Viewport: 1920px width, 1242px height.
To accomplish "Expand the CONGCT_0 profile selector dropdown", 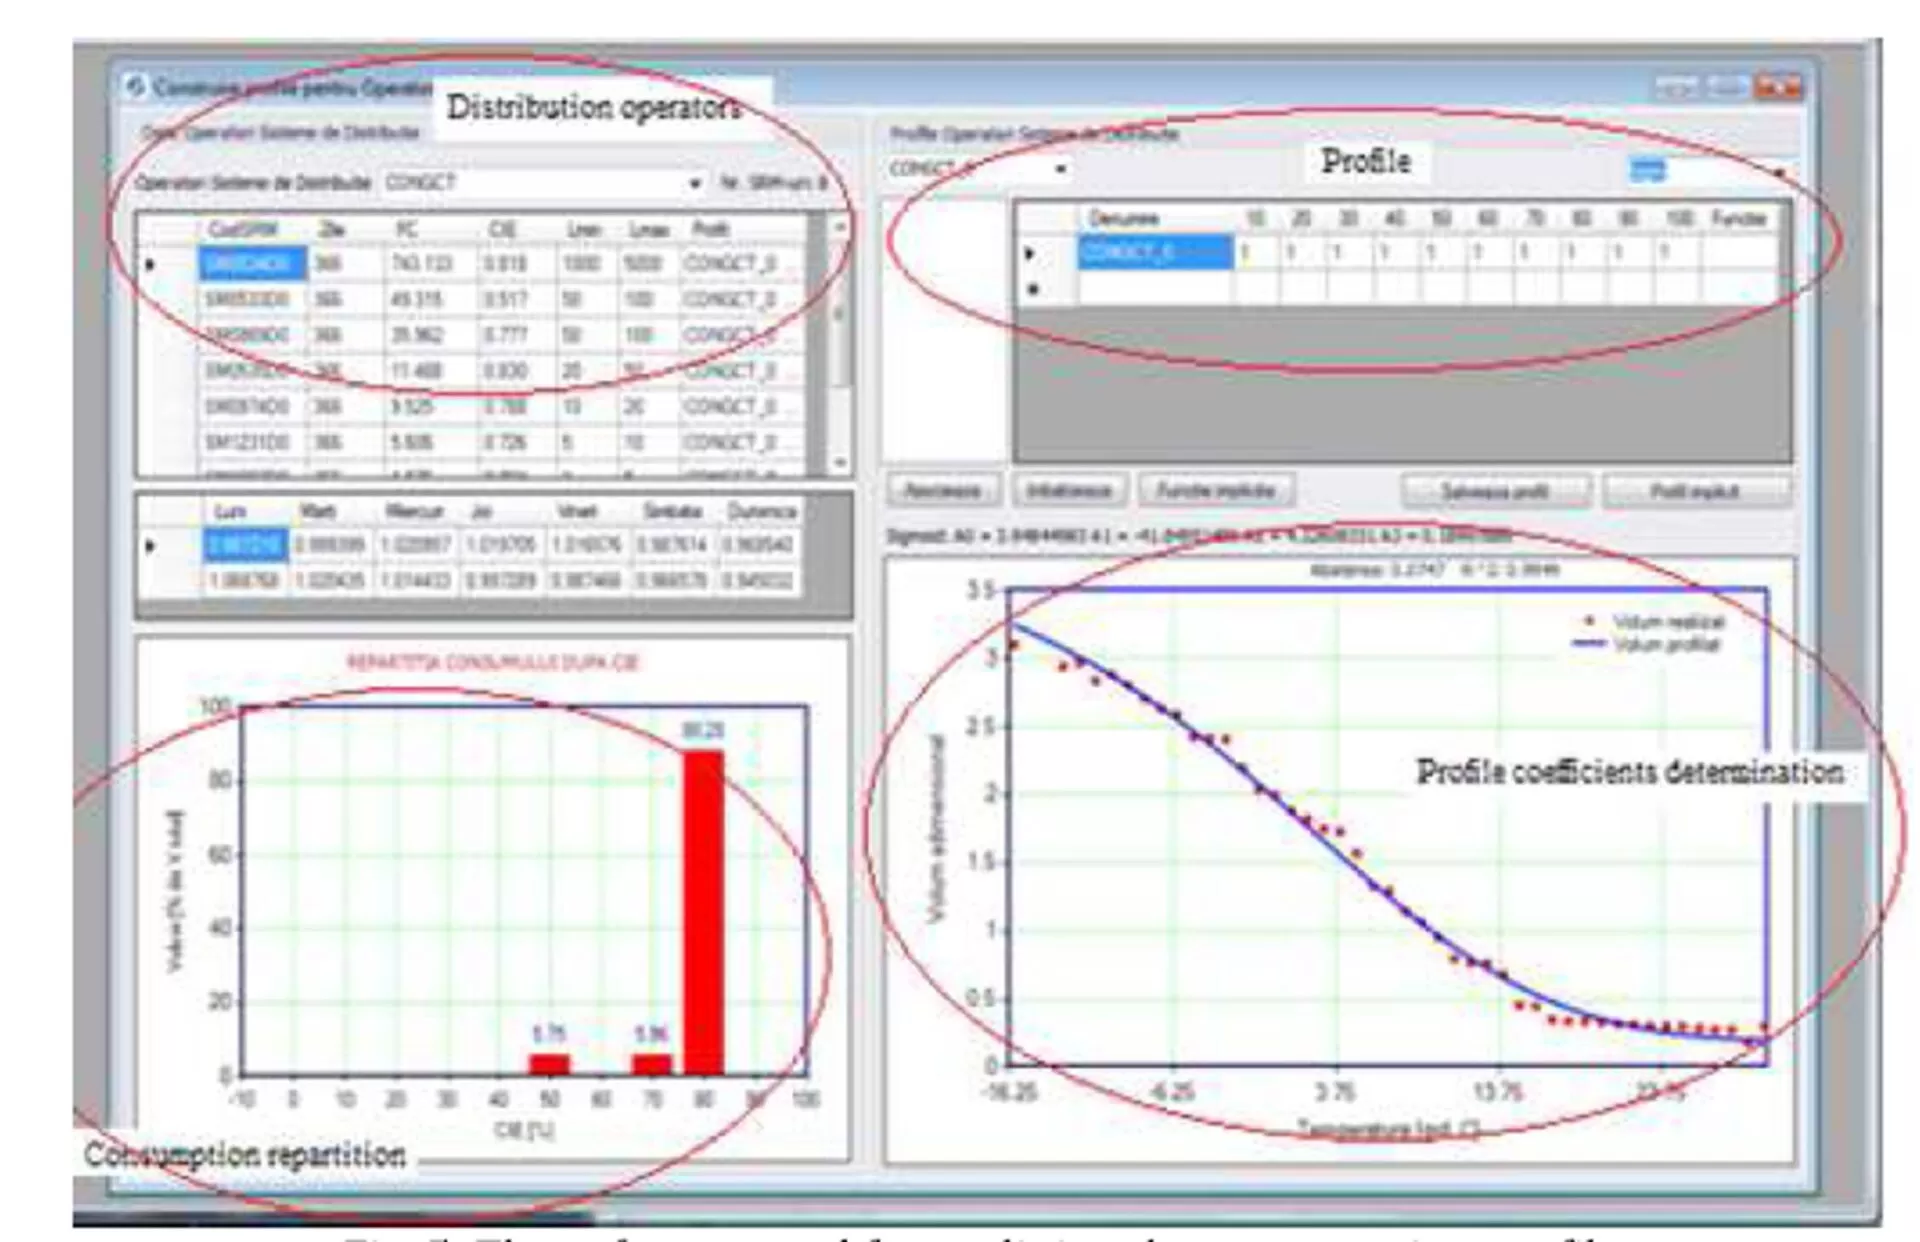I will tap(1060, 169).
